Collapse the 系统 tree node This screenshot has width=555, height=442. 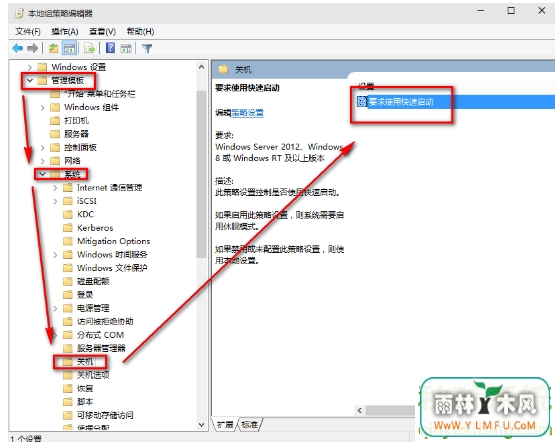42,174
